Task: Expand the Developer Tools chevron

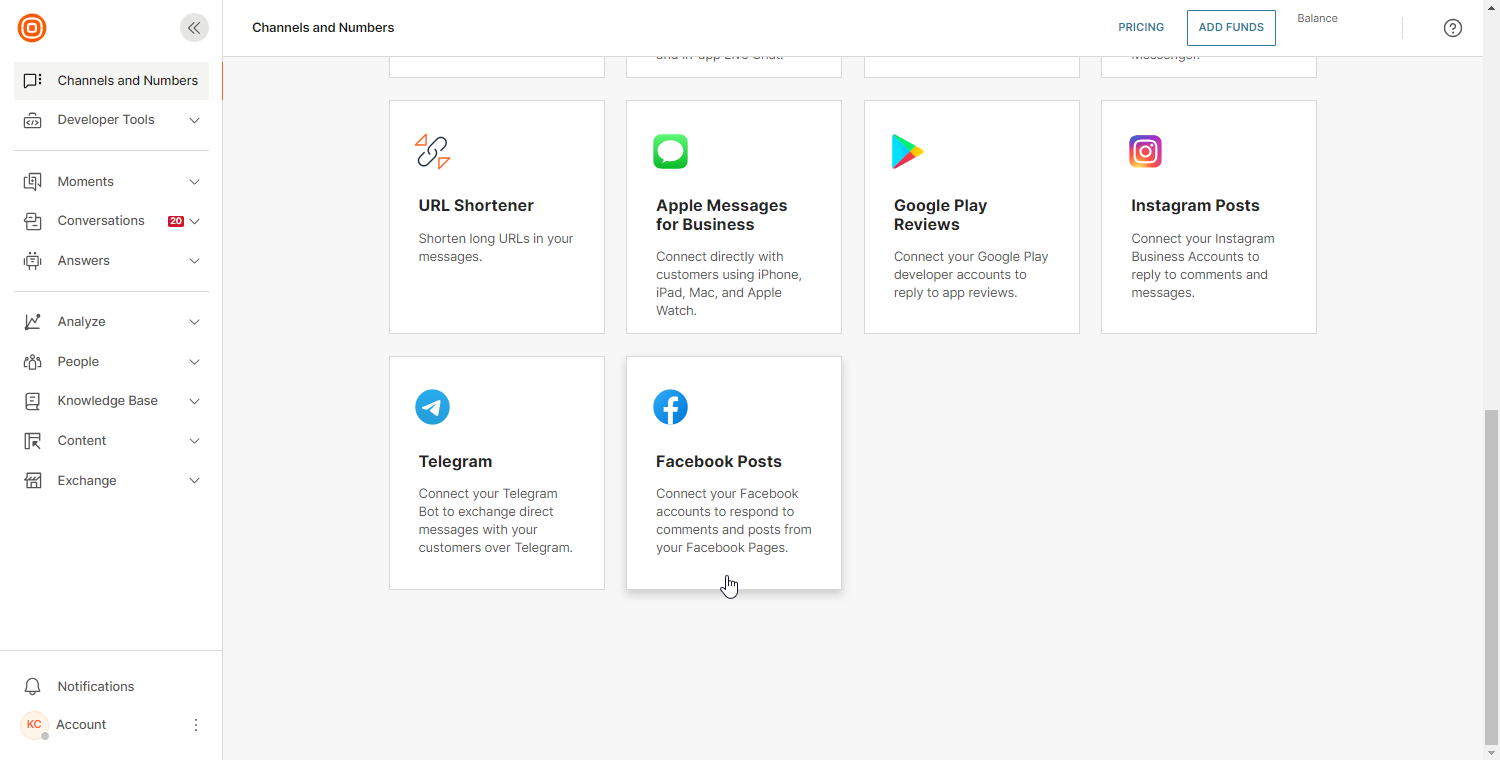Action: pyautogui.click(x=195, y=120)
